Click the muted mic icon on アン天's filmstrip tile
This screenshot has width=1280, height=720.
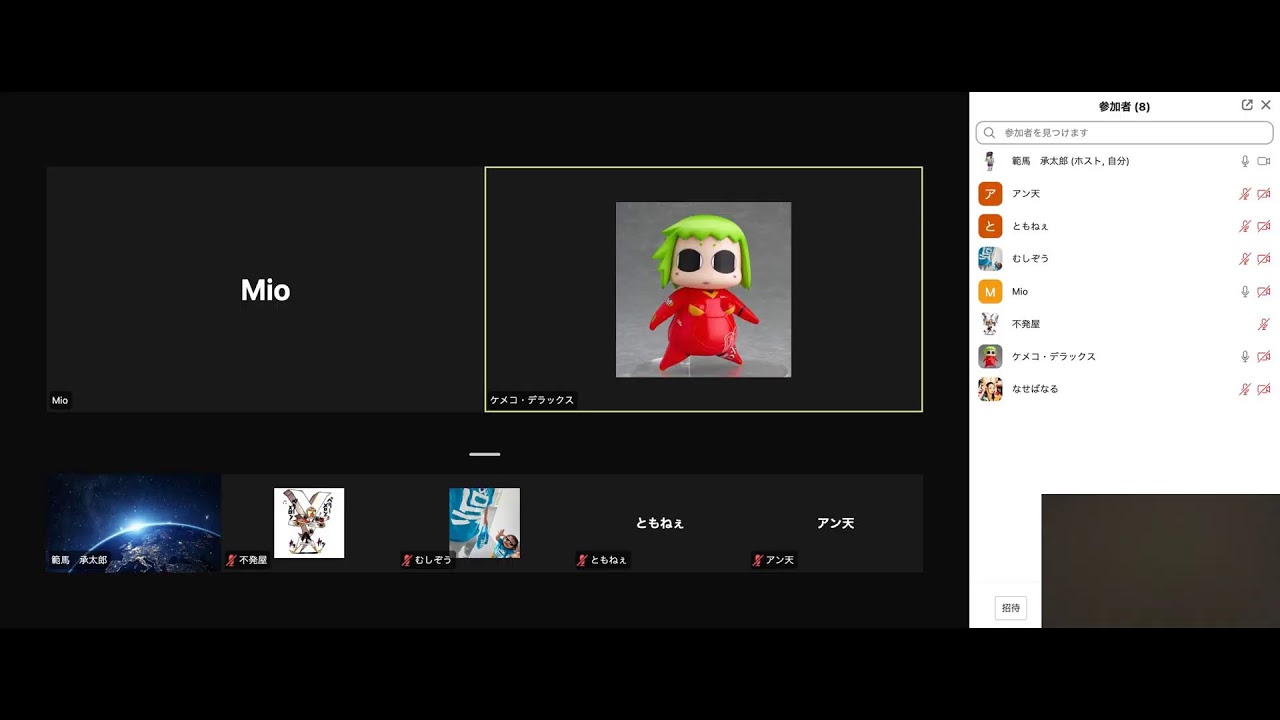757,560
